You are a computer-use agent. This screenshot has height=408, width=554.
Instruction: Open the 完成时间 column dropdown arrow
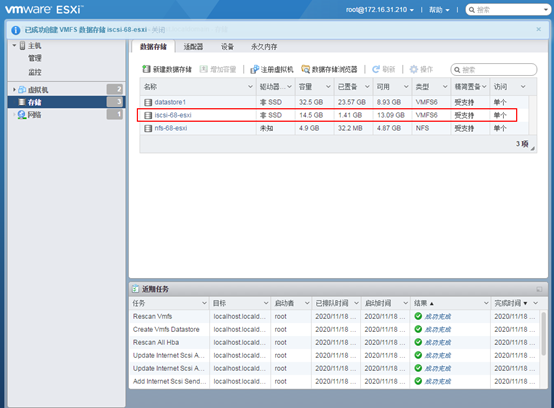click(x=536, y=303)
